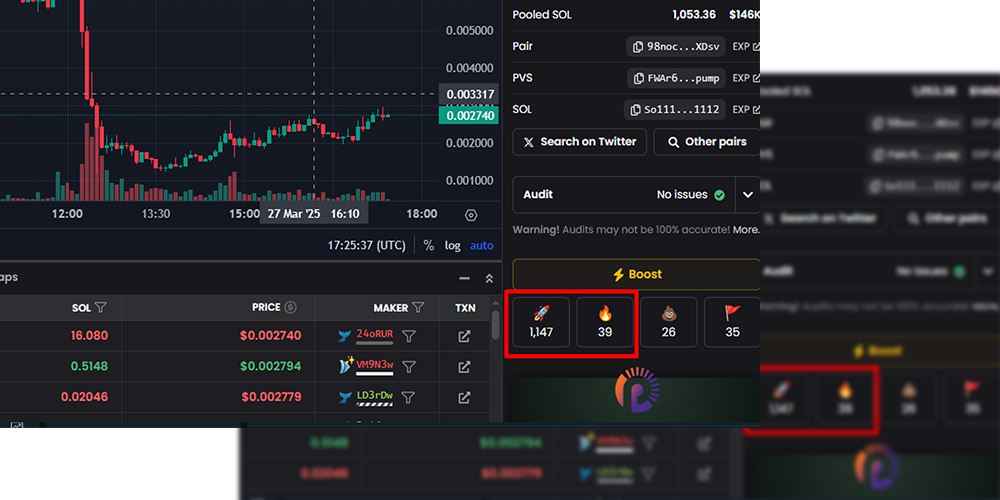
Task: Open SOL EXP explorer link
Action: [746, 110]
